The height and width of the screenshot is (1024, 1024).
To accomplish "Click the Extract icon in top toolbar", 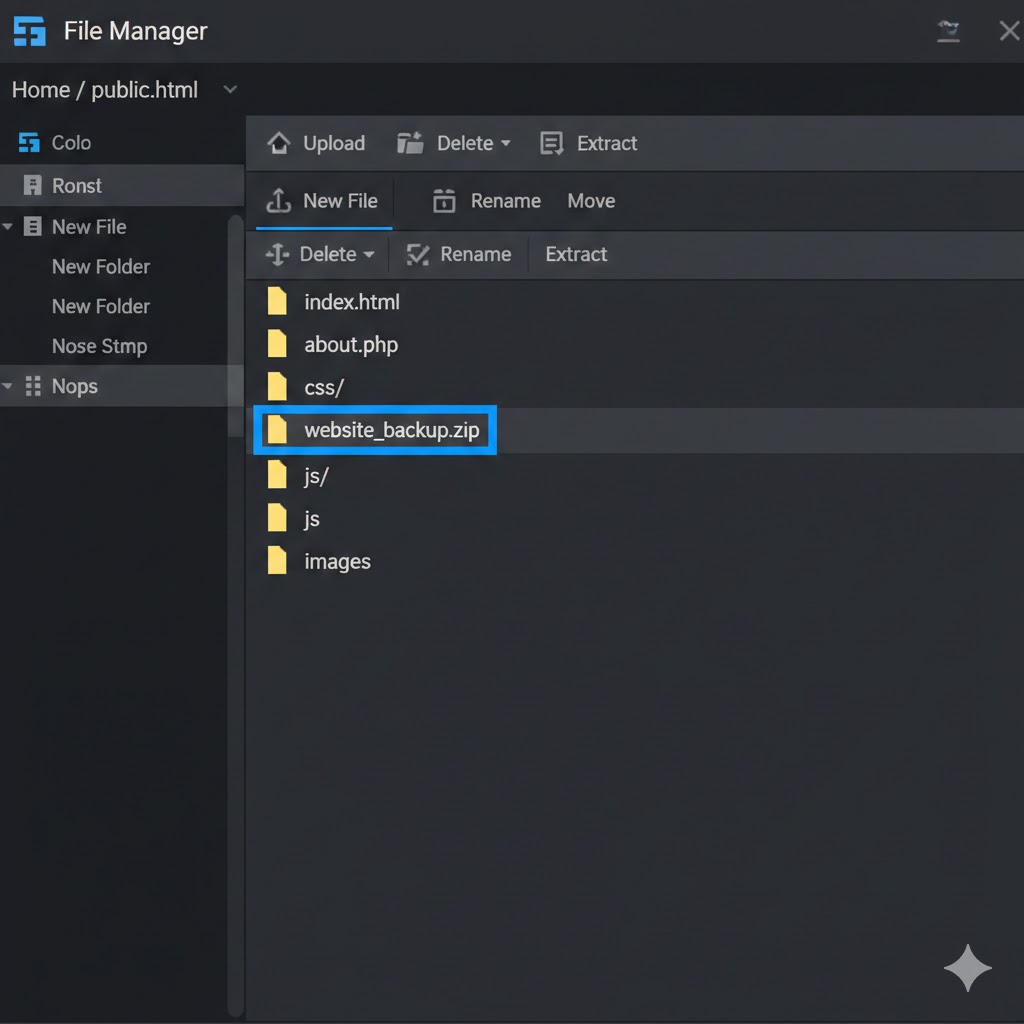I will pos(551,143).
